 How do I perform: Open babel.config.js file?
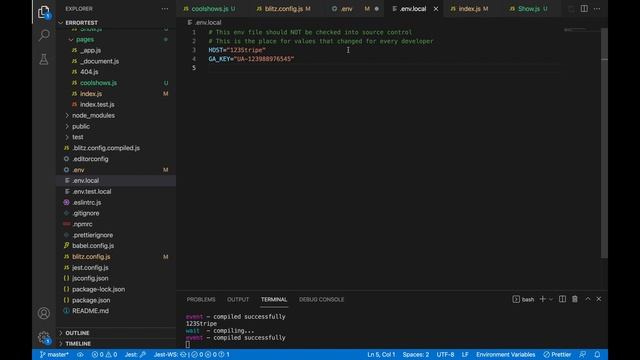coord(93,246)
